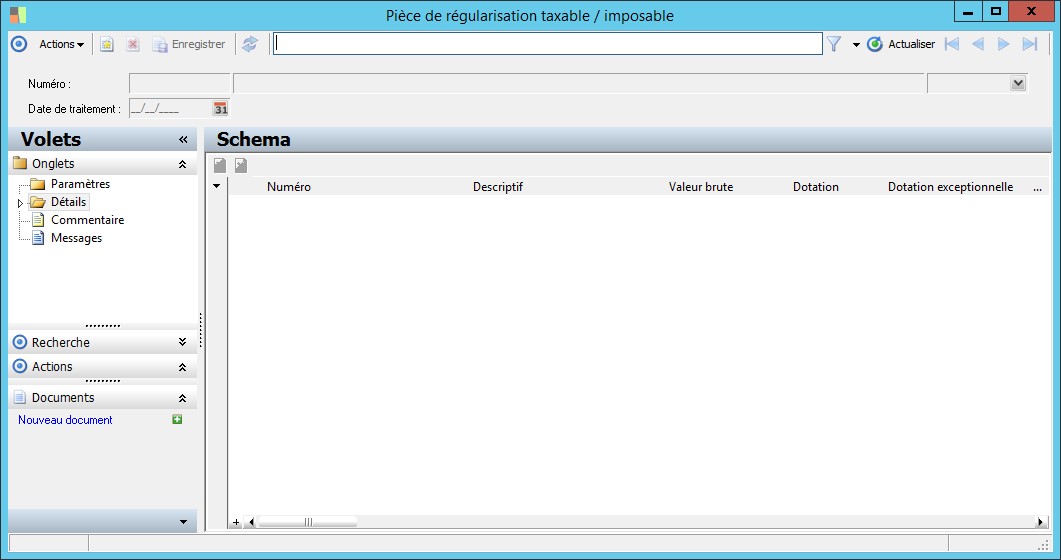
Task: Go to previous record arrow
Action: coord(978,44)
